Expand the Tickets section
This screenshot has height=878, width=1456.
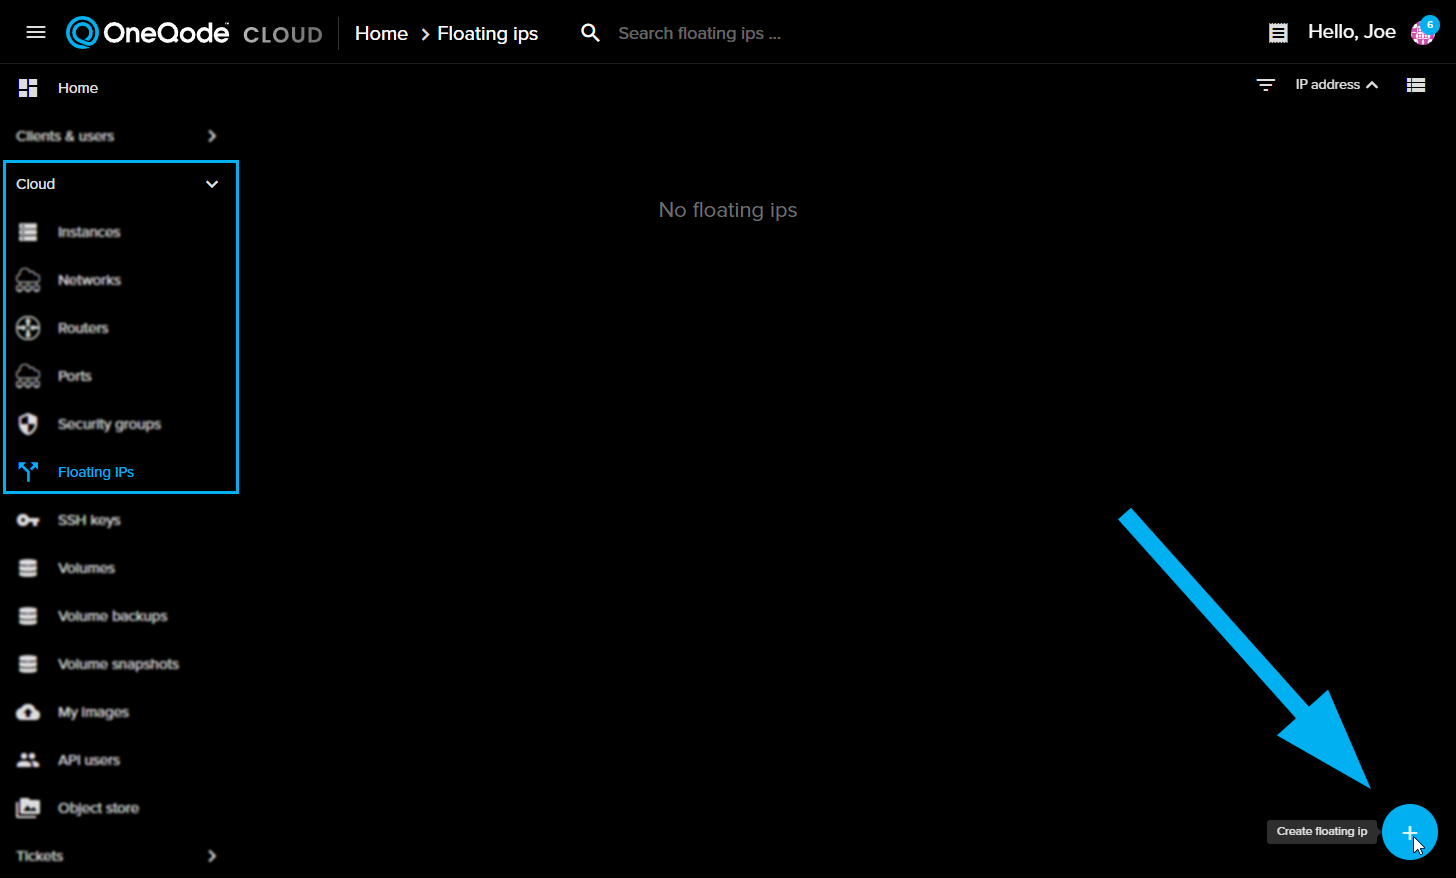(x=211, y=856)
